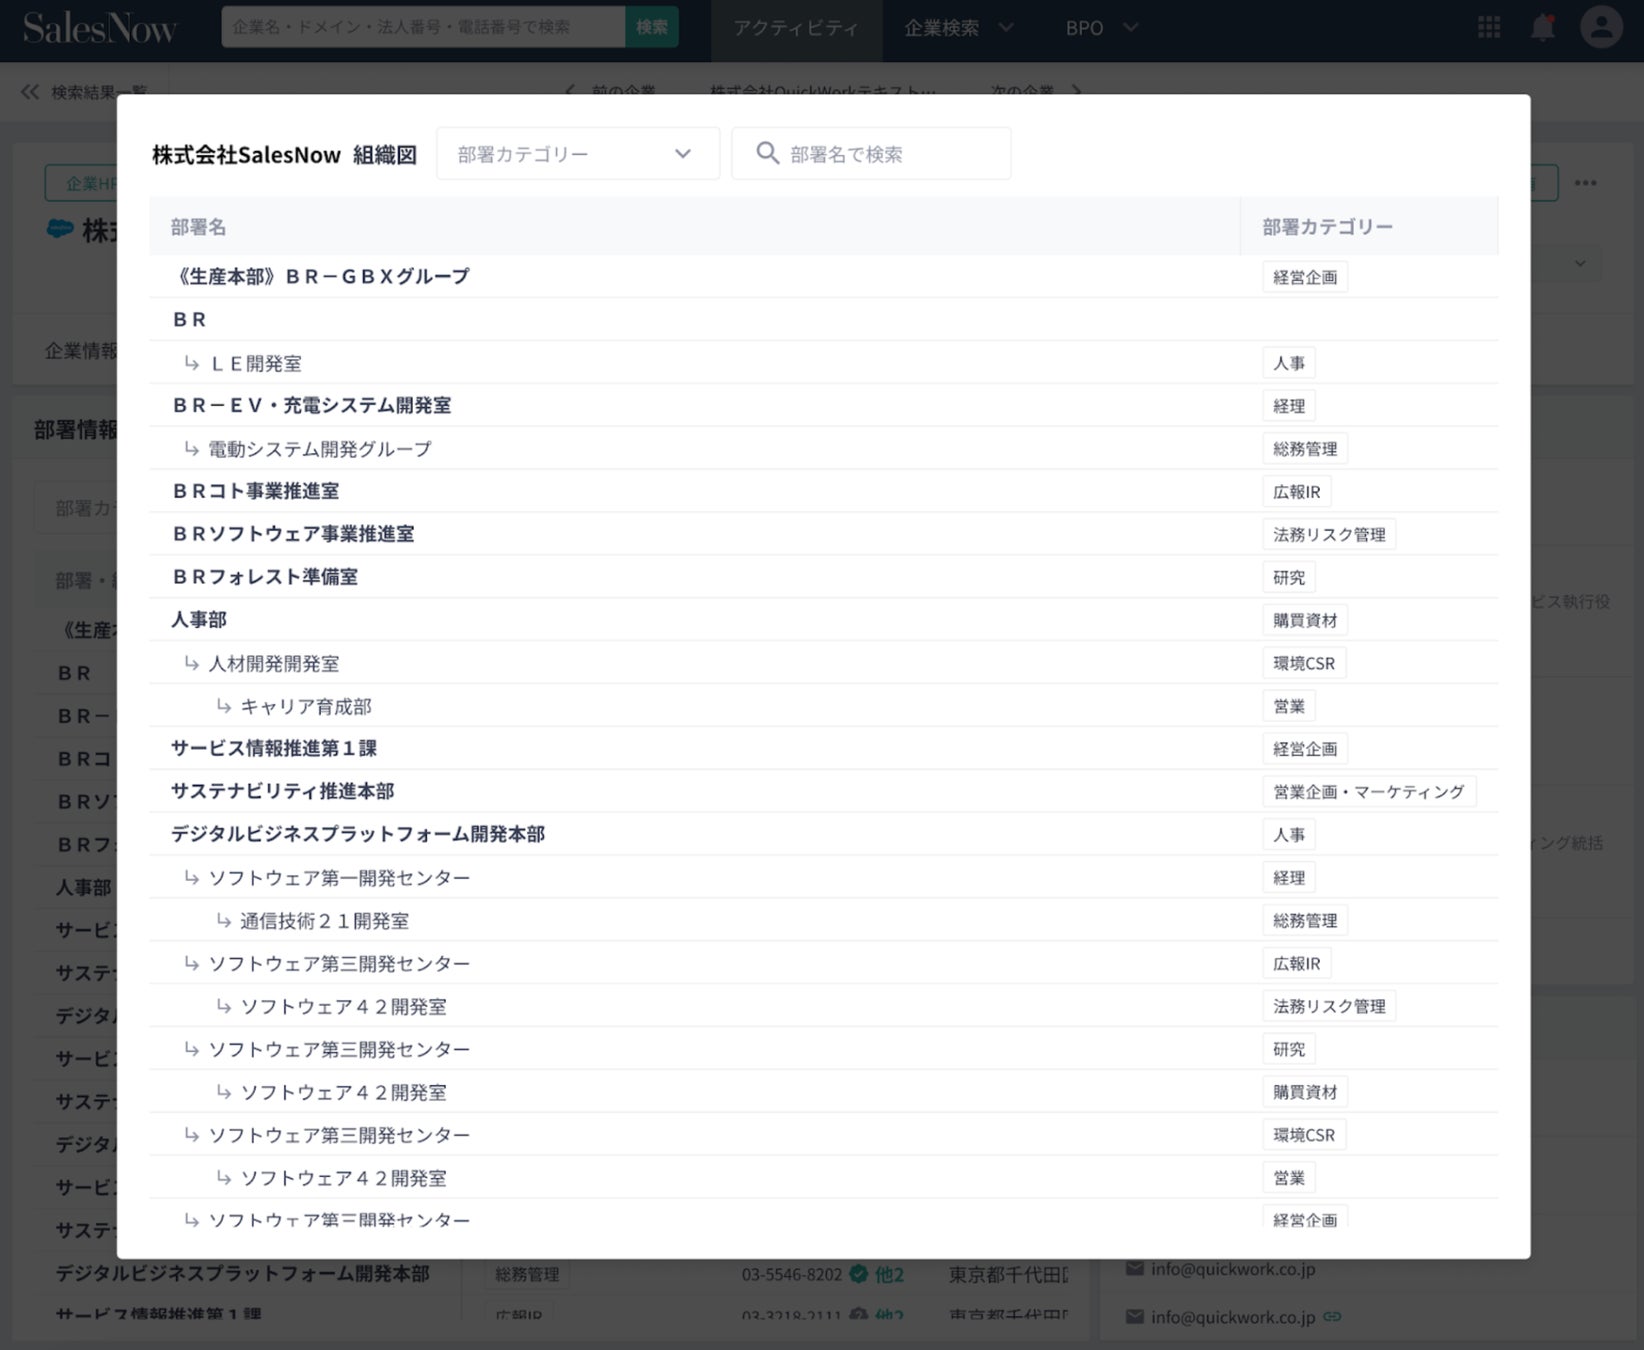Select 人事部 in the org chart modal
The height and width of the screenshot is (1350, 1644).
tap(199, 620)
